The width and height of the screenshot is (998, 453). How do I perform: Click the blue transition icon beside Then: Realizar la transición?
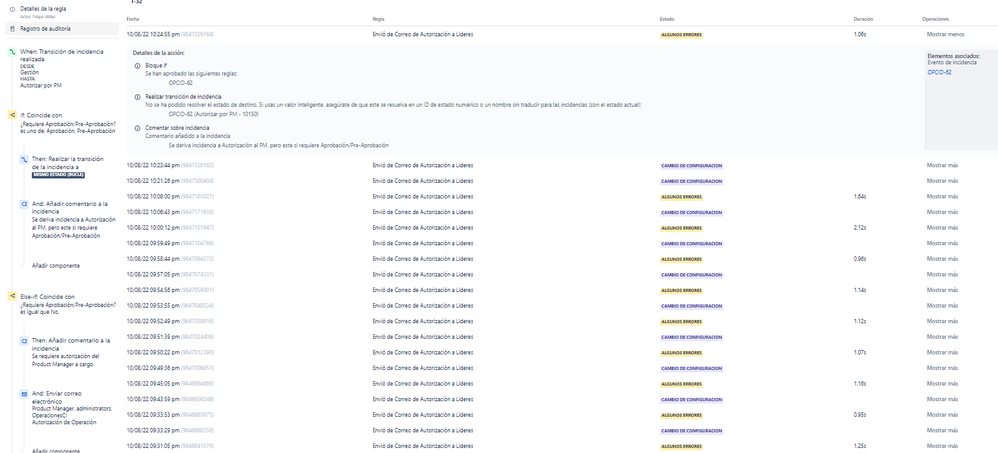[24, 160]
